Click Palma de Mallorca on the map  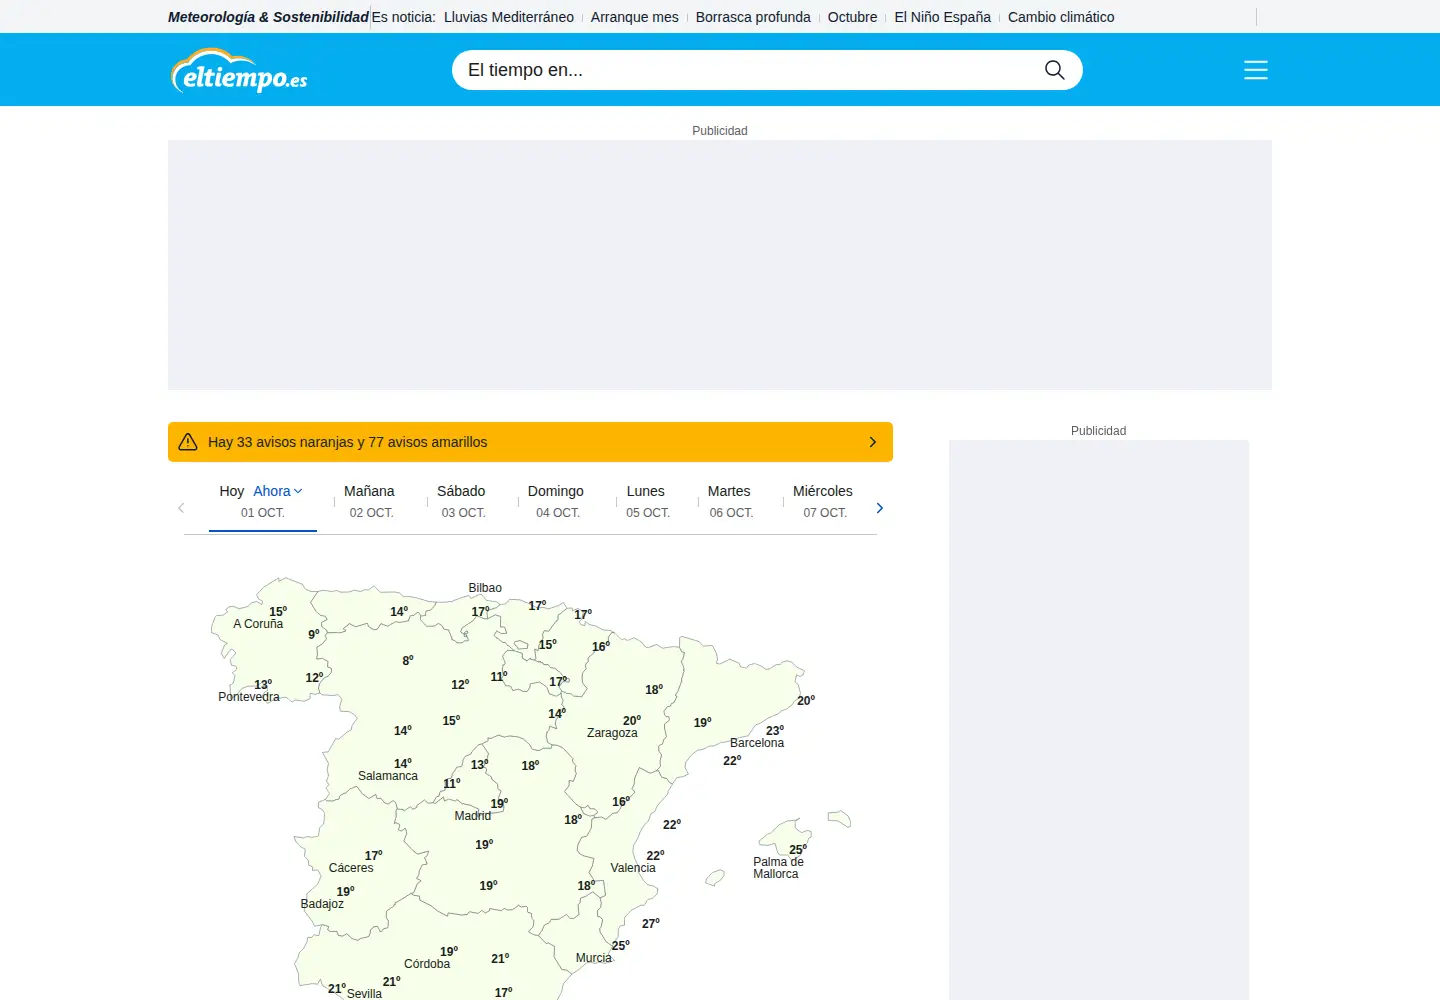[x=778, y=868]
